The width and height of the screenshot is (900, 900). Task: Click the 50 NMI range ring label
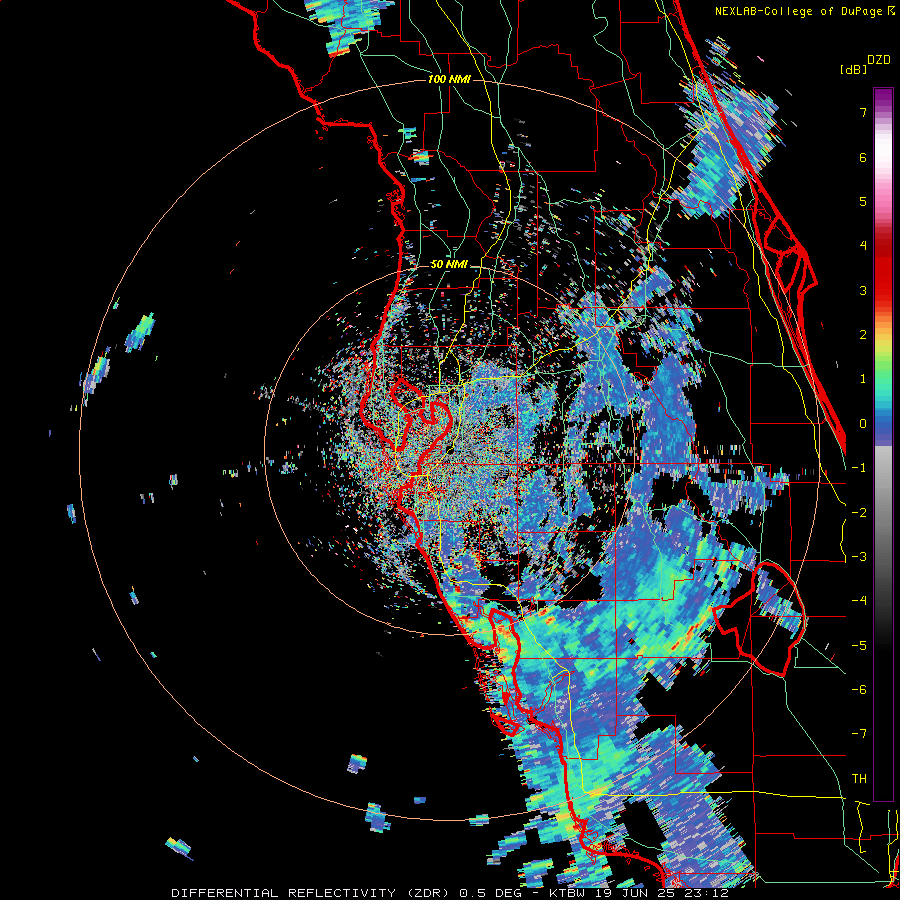tap(449, 265)
